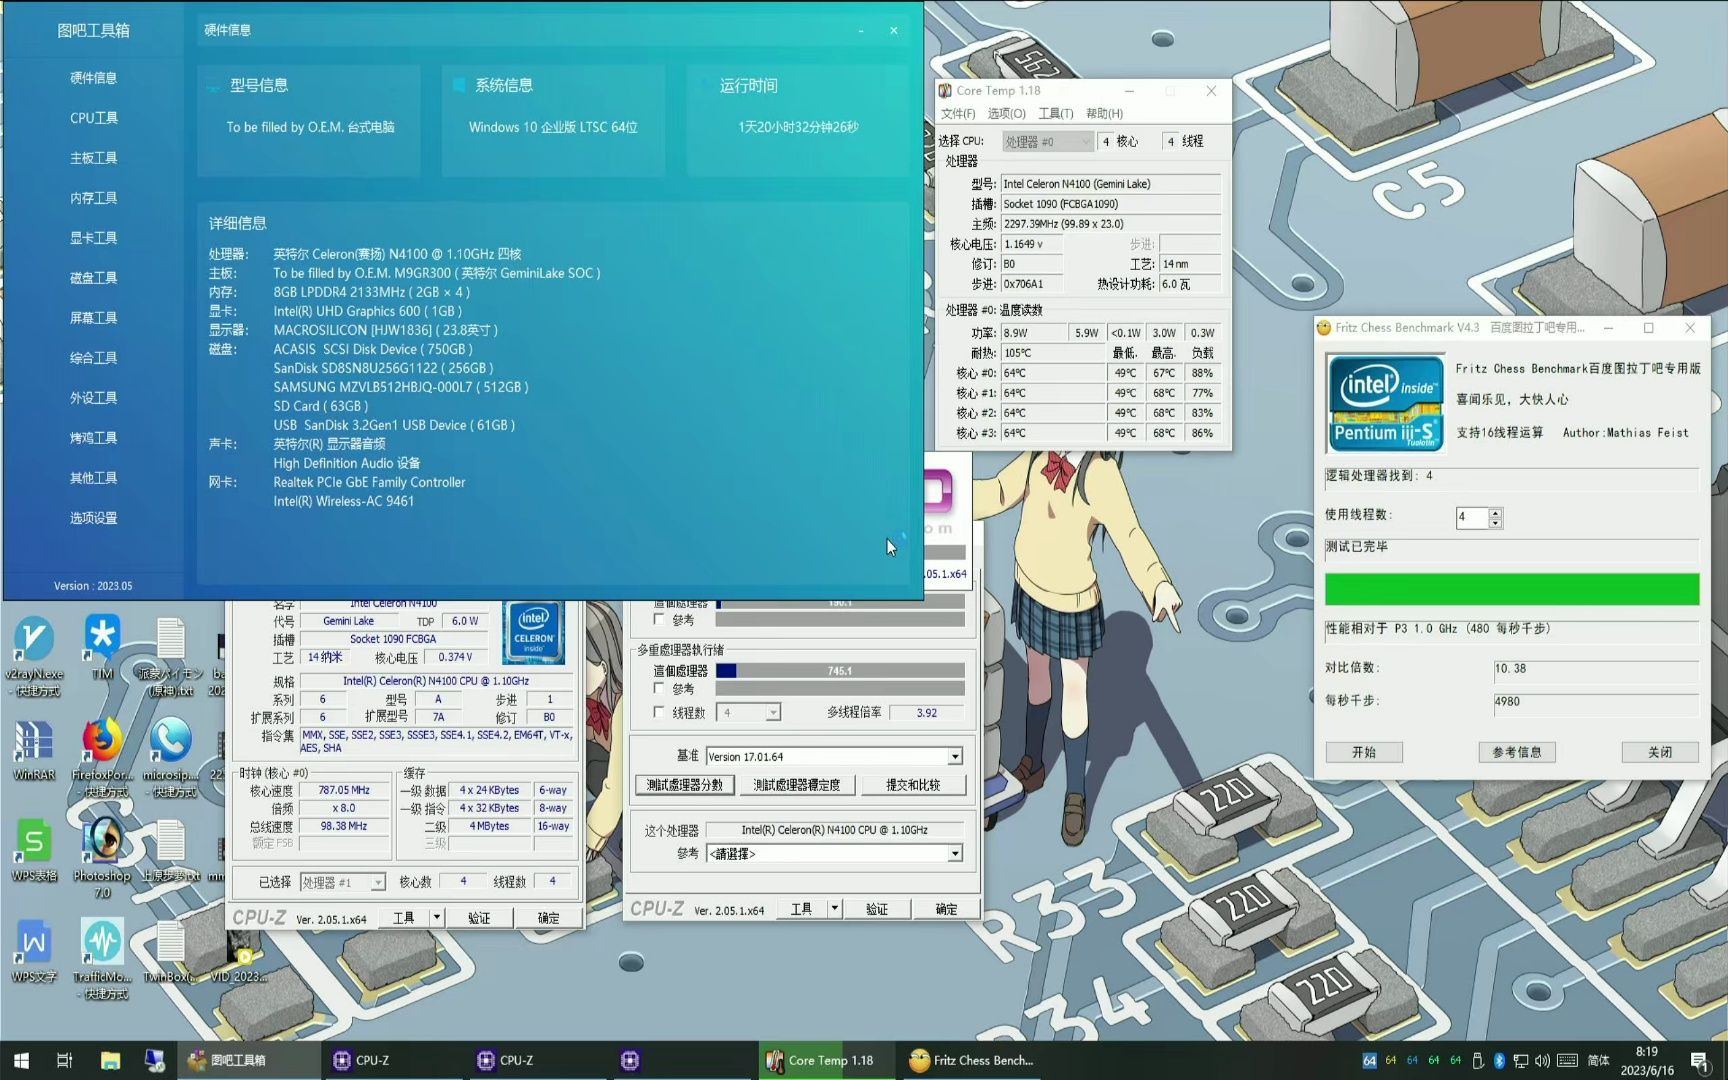Click 确定 button in CPU-Z bench window

point(946,909)
